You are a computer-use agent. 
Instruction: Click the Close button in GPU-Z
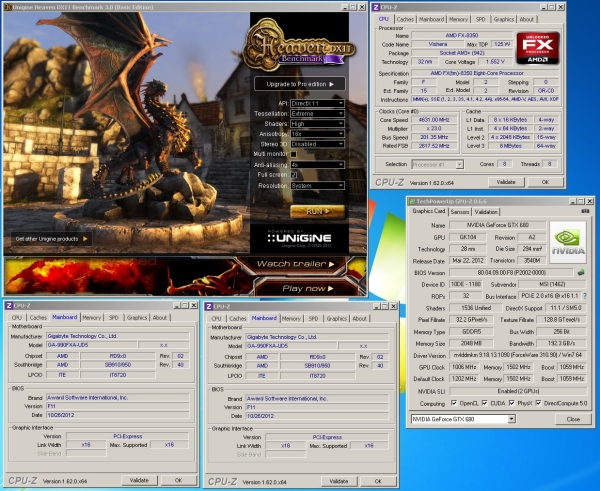click(573, 419)
